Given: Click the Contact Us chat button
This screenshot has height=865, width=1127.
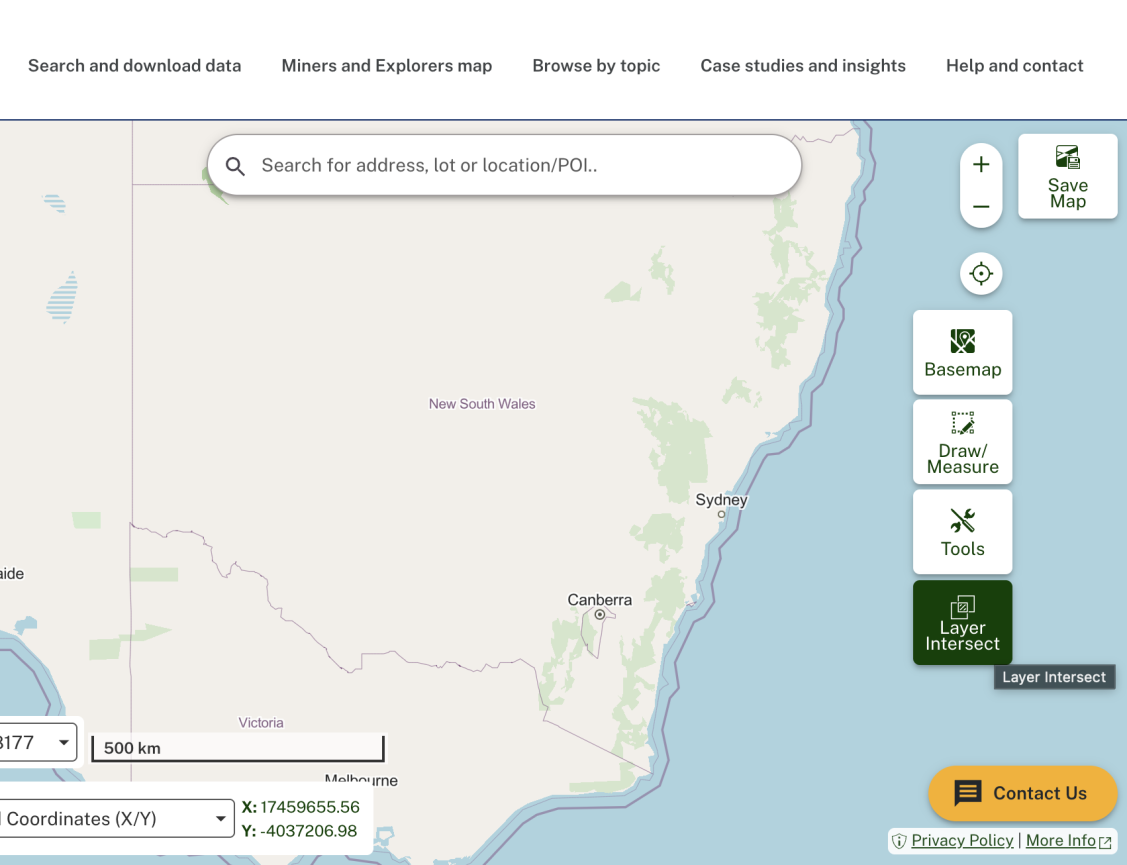Looking at the screenshot, I should 1022,793.
